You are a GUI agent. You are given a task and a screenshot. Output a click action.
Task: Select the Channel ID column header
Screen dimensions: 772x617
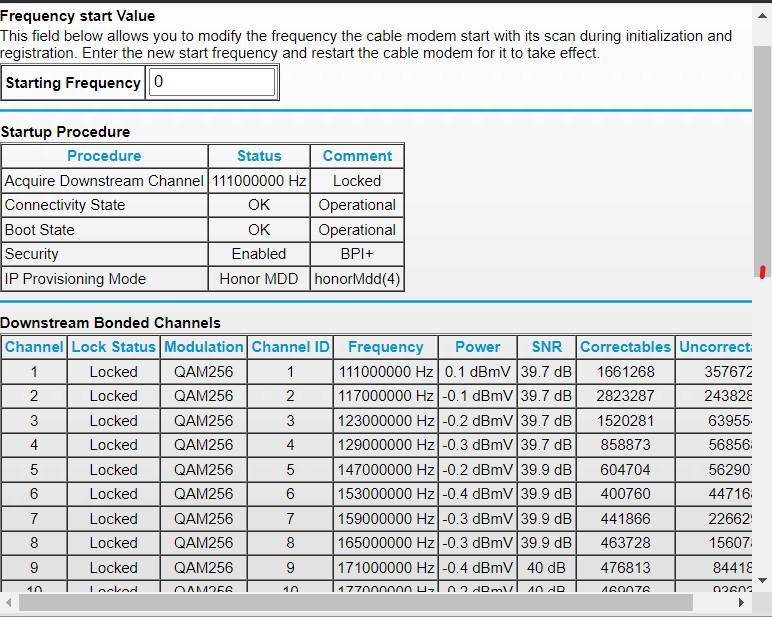pos(290,347)
